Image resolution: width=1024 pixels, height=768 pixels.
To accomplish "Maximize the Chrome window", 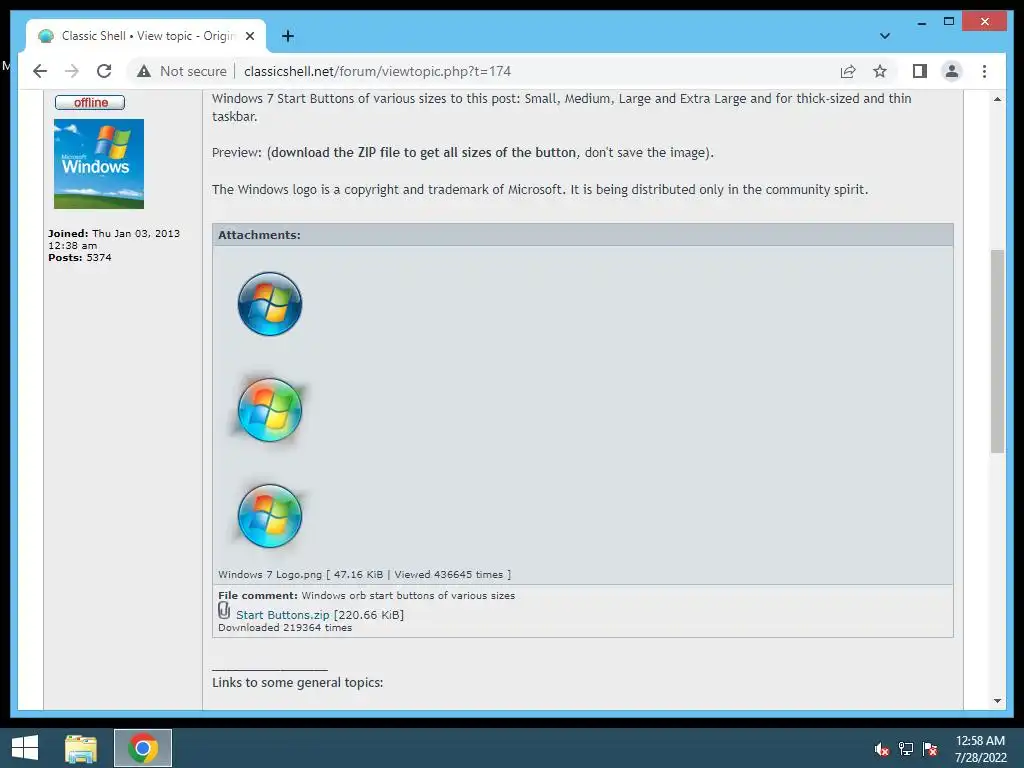I will (949, 22).
